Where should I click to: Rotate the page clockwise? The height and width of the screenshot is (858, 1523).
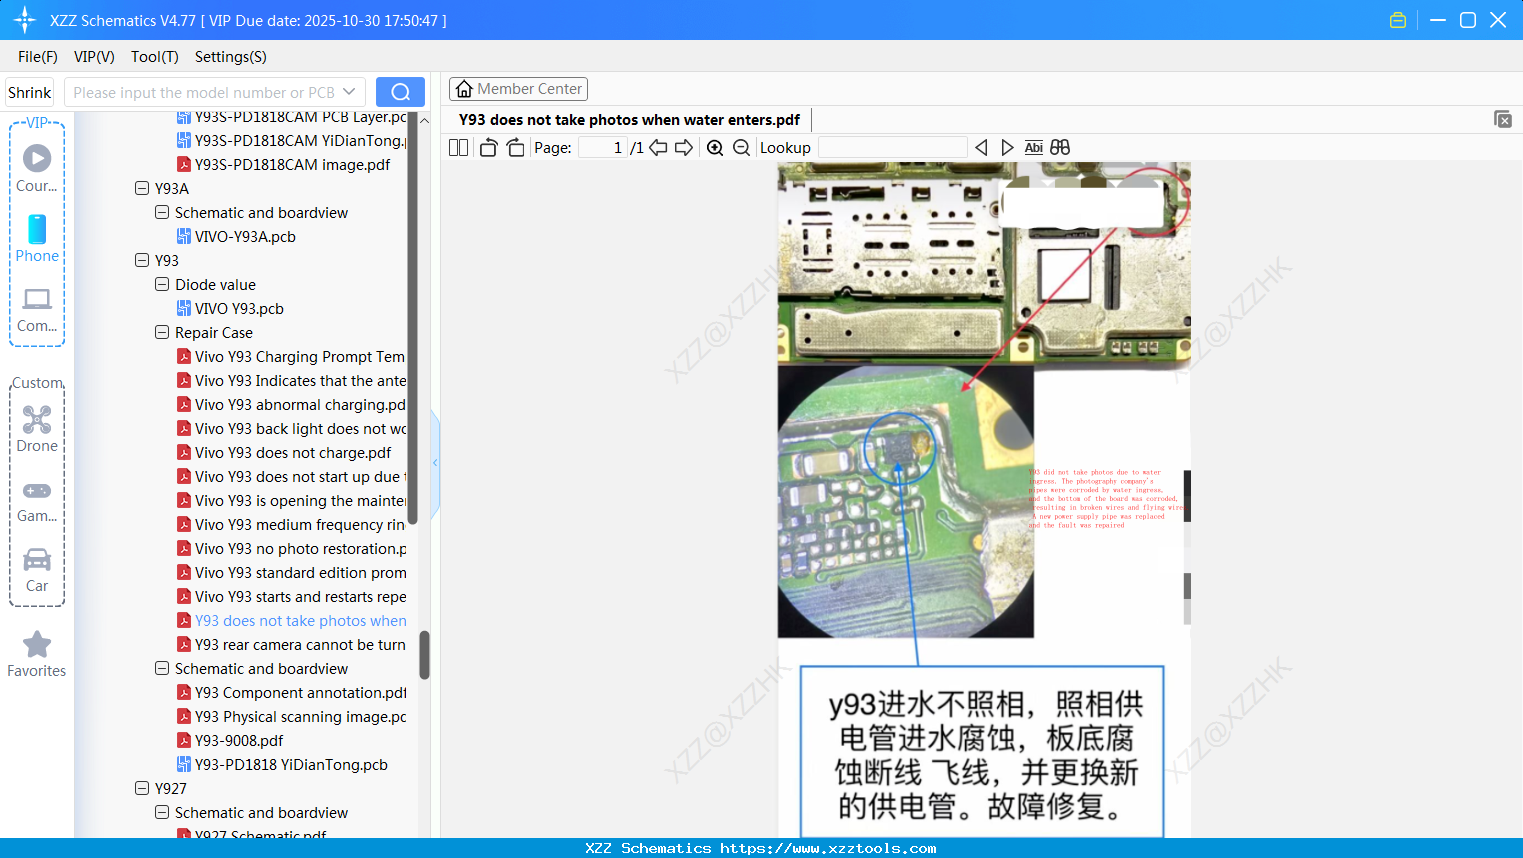click(515, 148)
